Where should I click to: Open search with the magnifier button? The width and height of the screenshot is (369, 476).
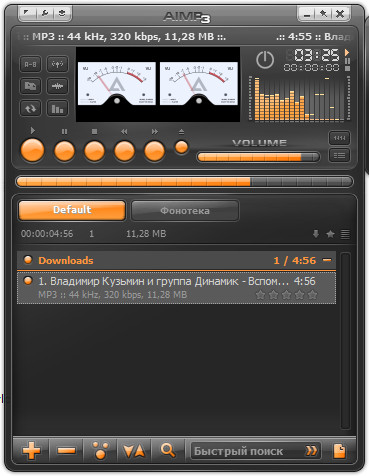tap(168, 451)
